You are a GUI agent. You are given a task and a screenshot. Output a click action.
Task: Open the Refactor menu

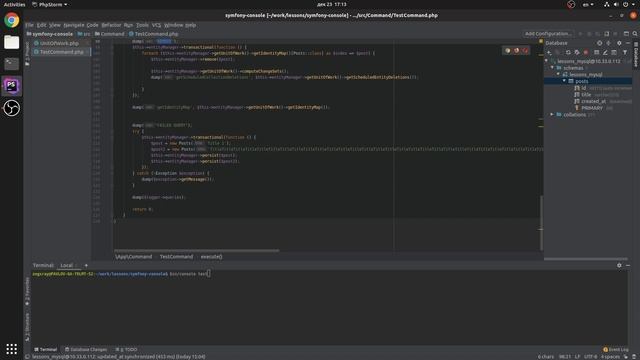coord(111,25)
